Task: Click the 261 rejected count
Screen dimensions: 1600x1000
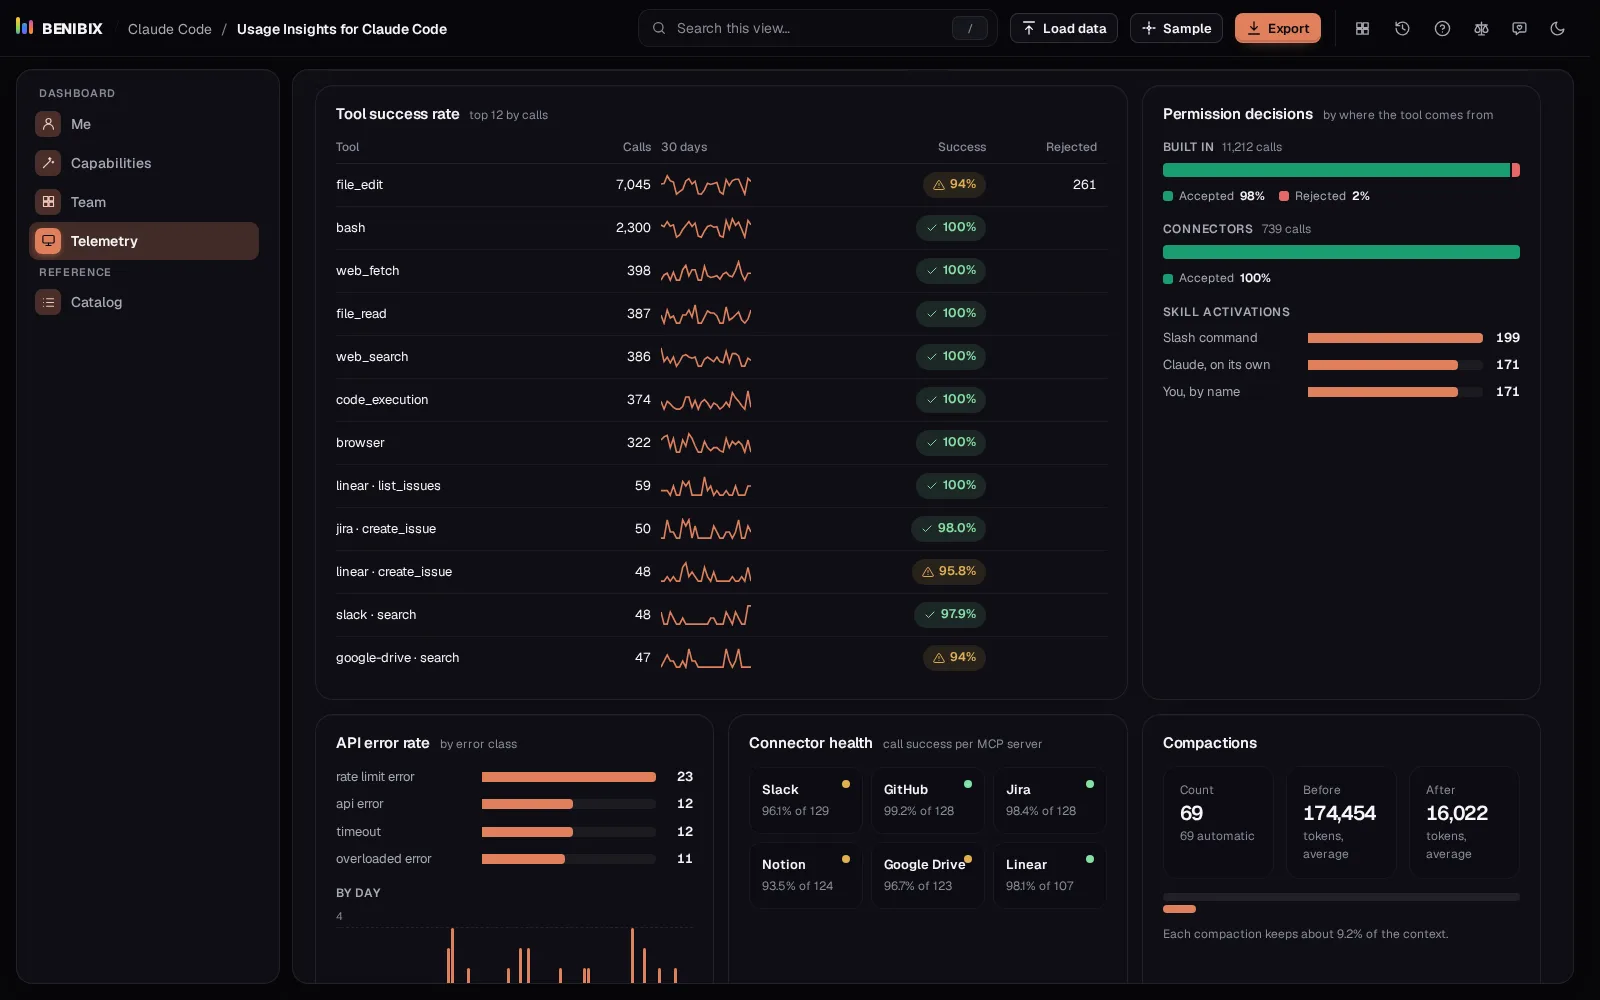Action: point(1084,185)
